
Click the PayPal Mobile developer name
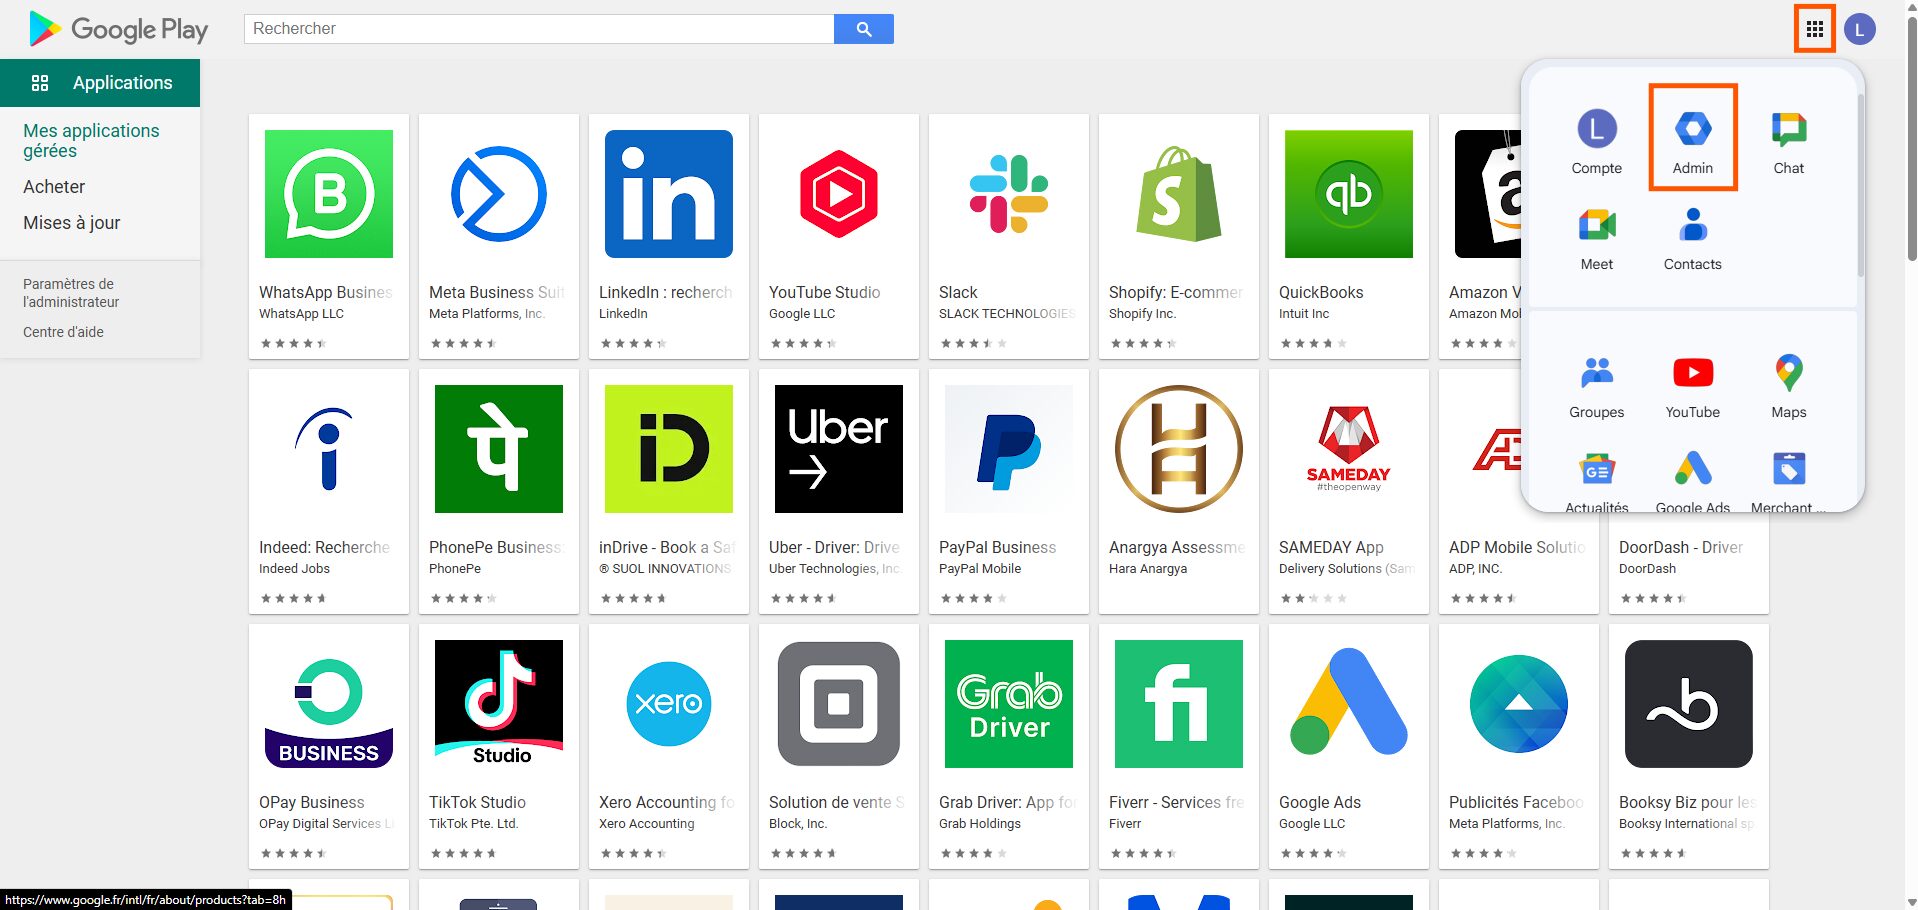[980, 568]
